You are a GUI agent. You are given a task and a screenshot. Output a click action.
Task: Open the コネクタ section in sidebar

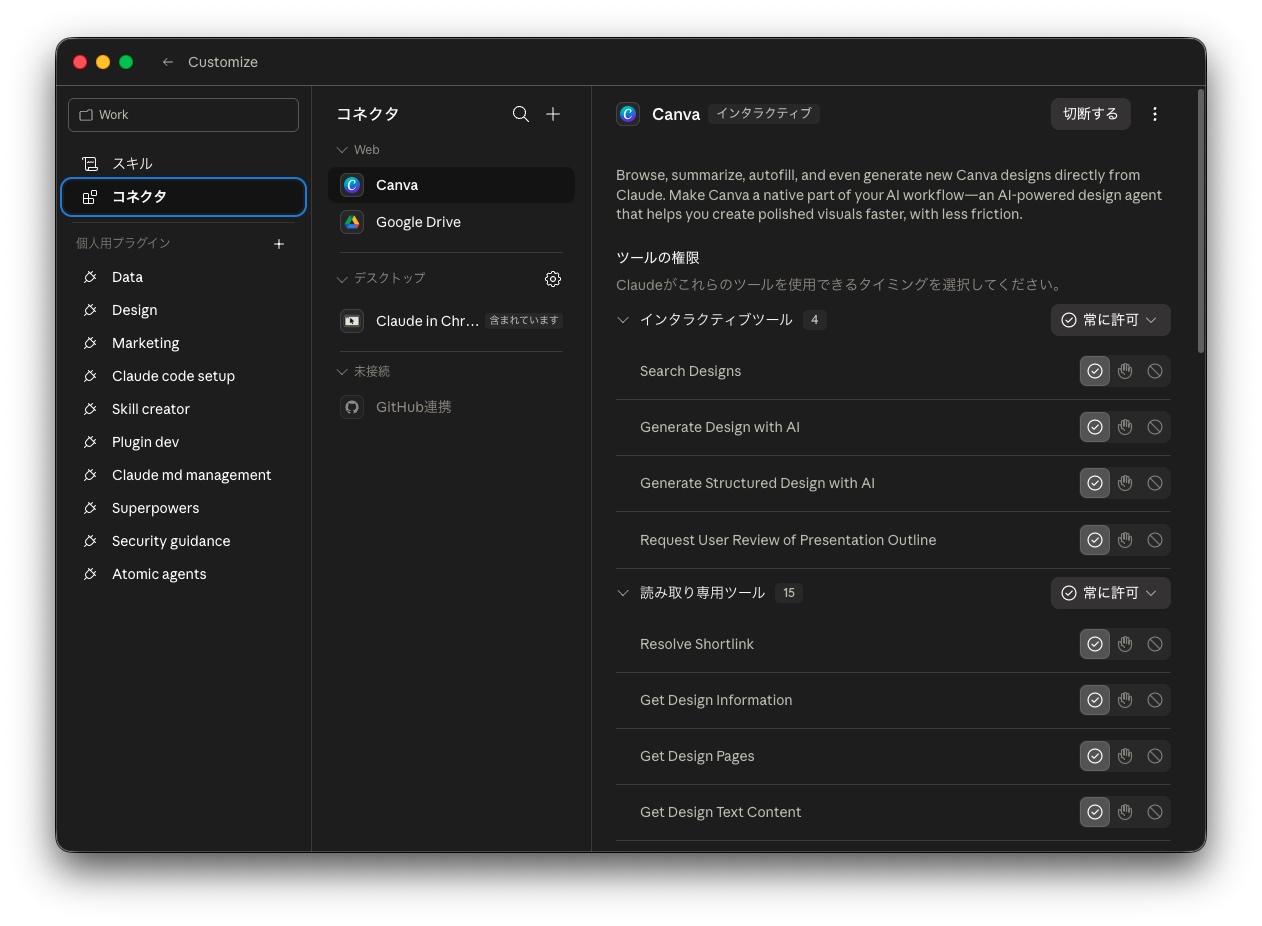pos(184,197)
